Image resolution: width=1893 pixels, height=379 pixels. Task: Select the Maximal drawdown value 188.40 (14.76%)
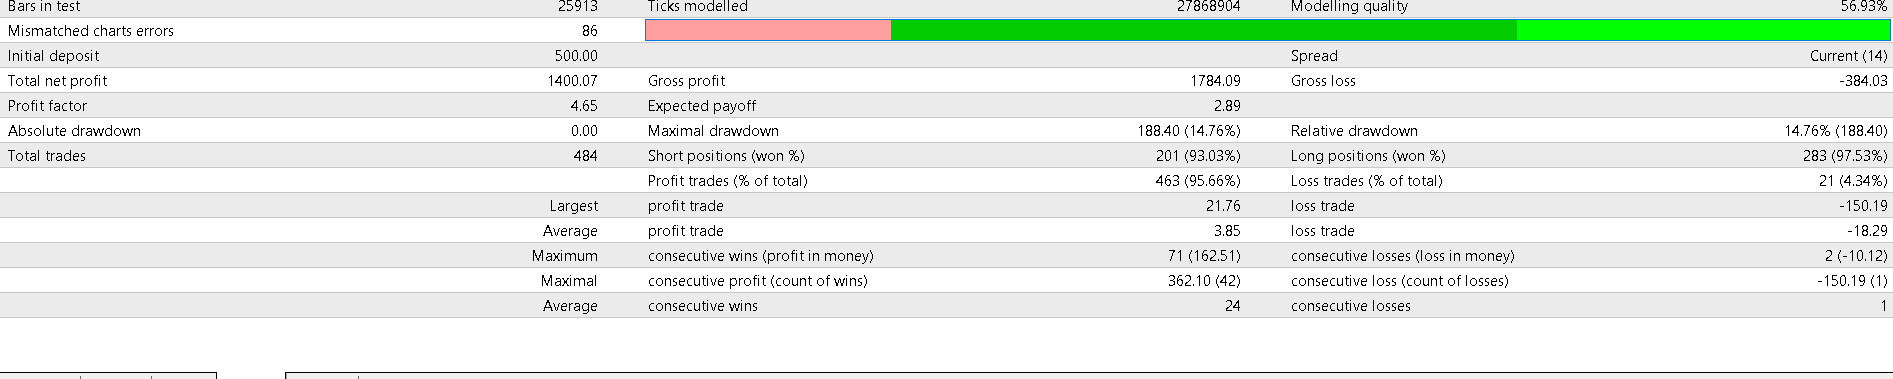coord(1189,131)
